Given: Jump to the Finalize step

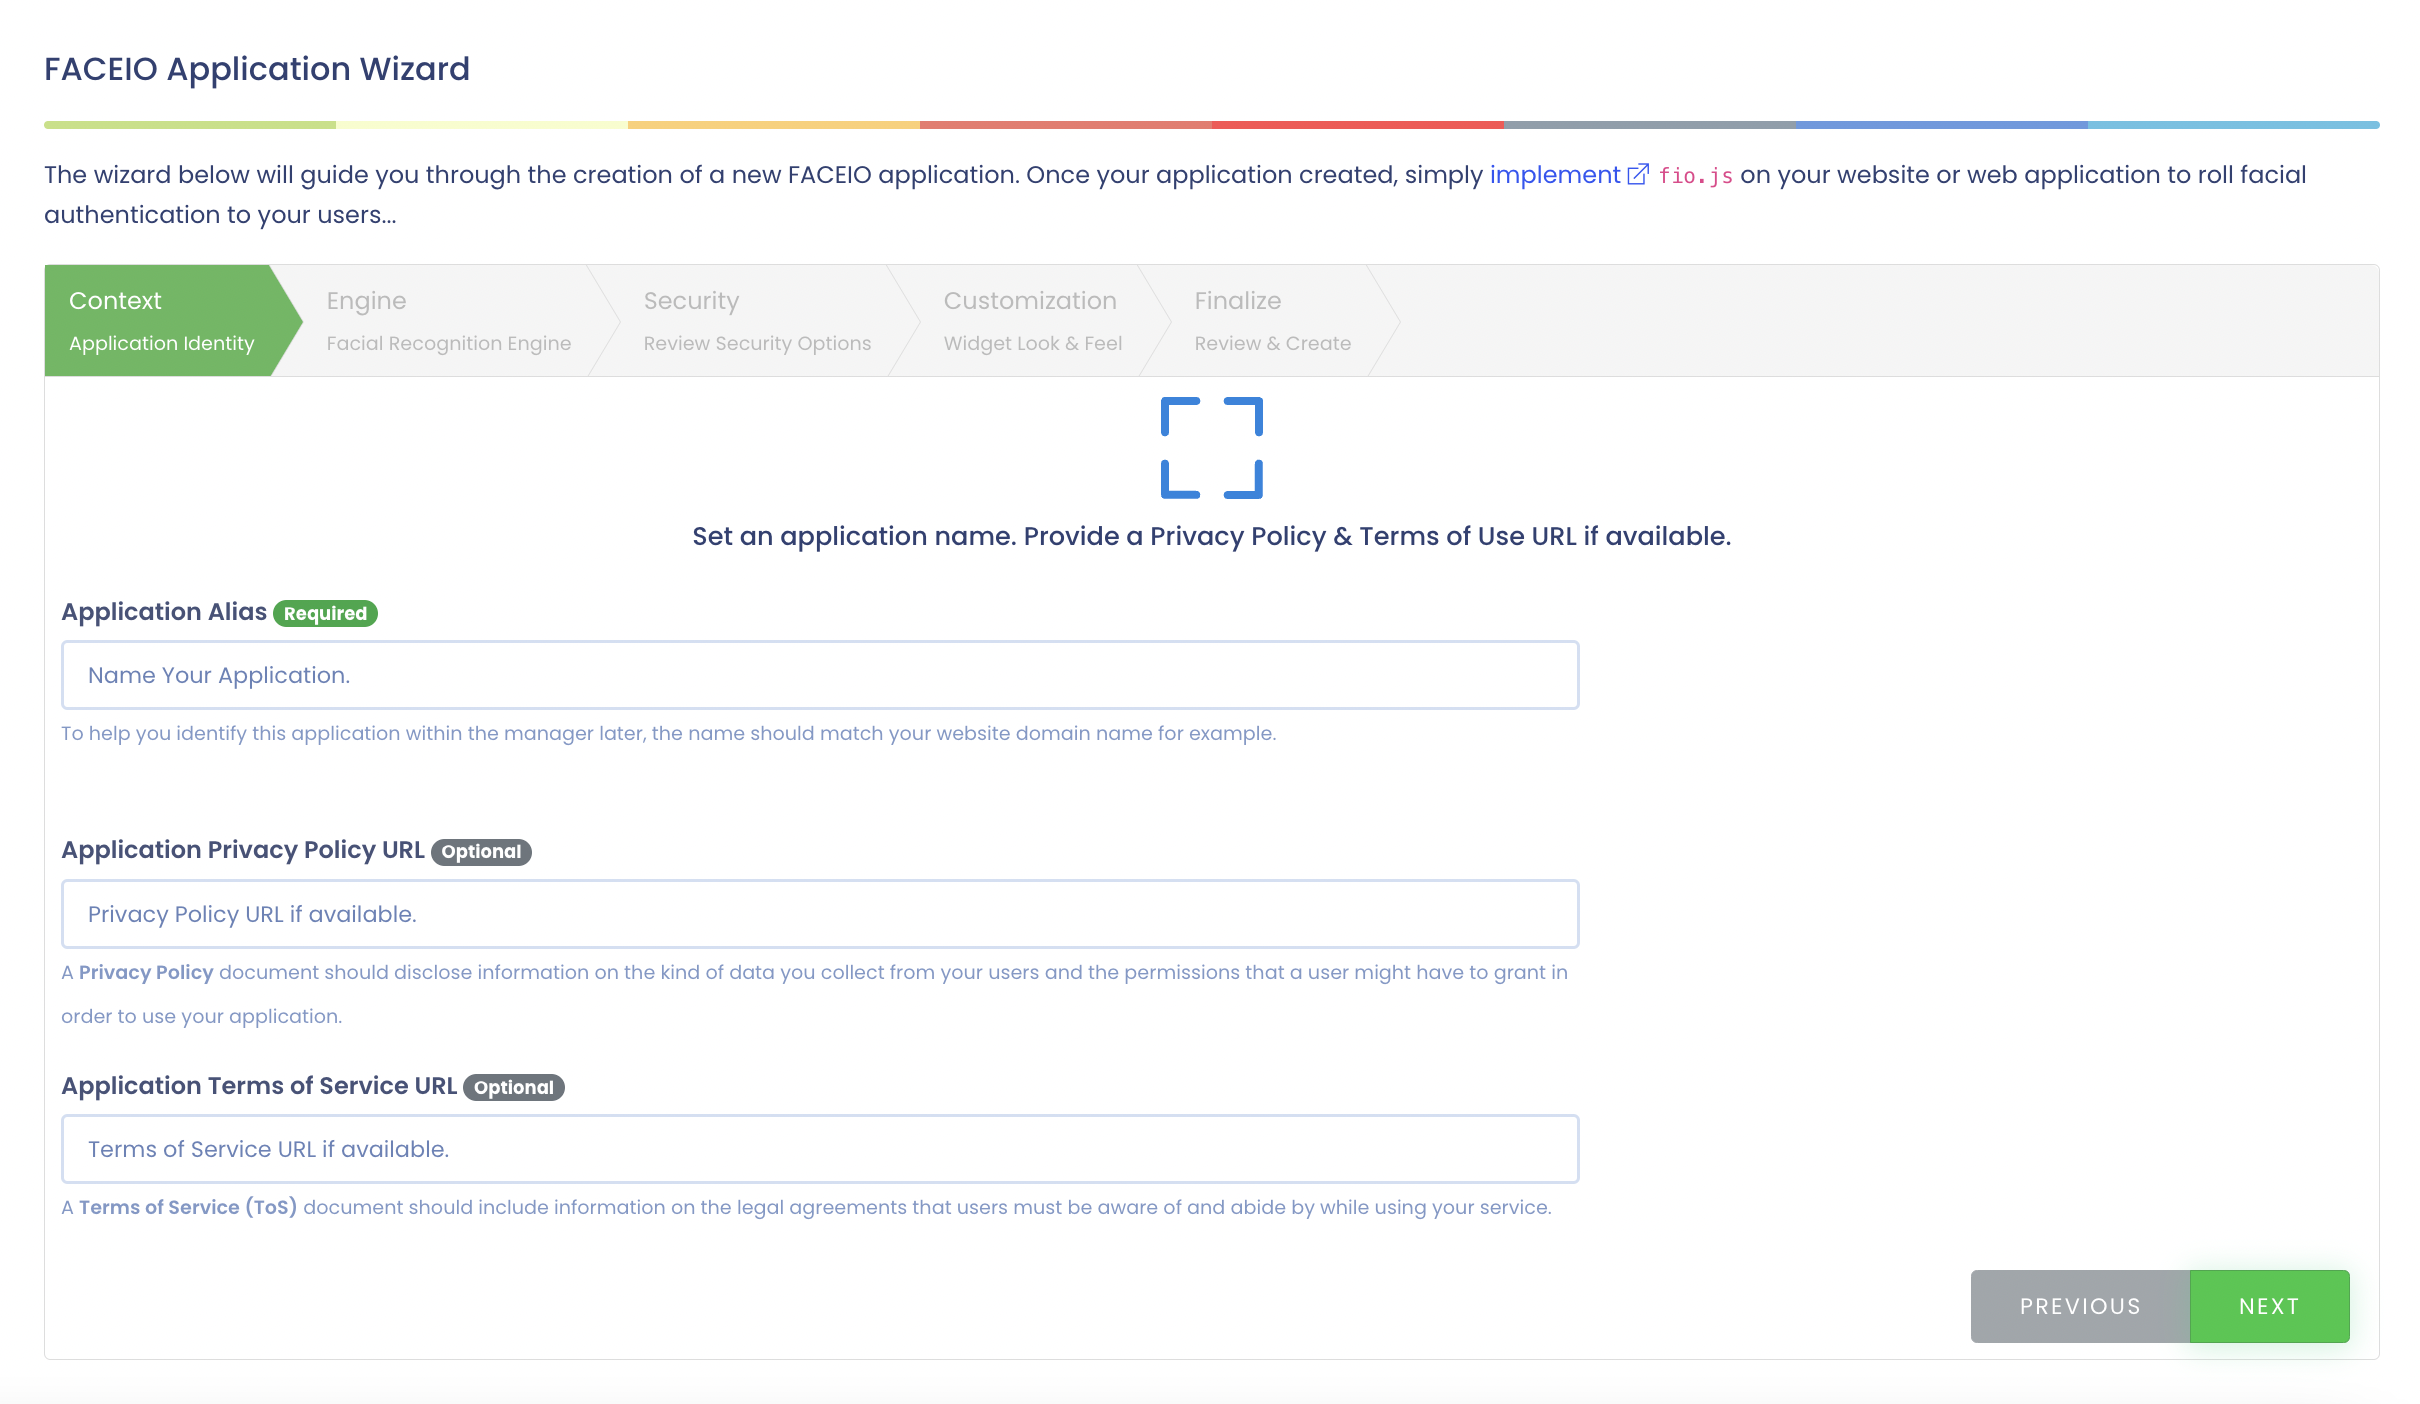Looking at the screenshot, I should pyautogui.click(x=1272, y=321).
